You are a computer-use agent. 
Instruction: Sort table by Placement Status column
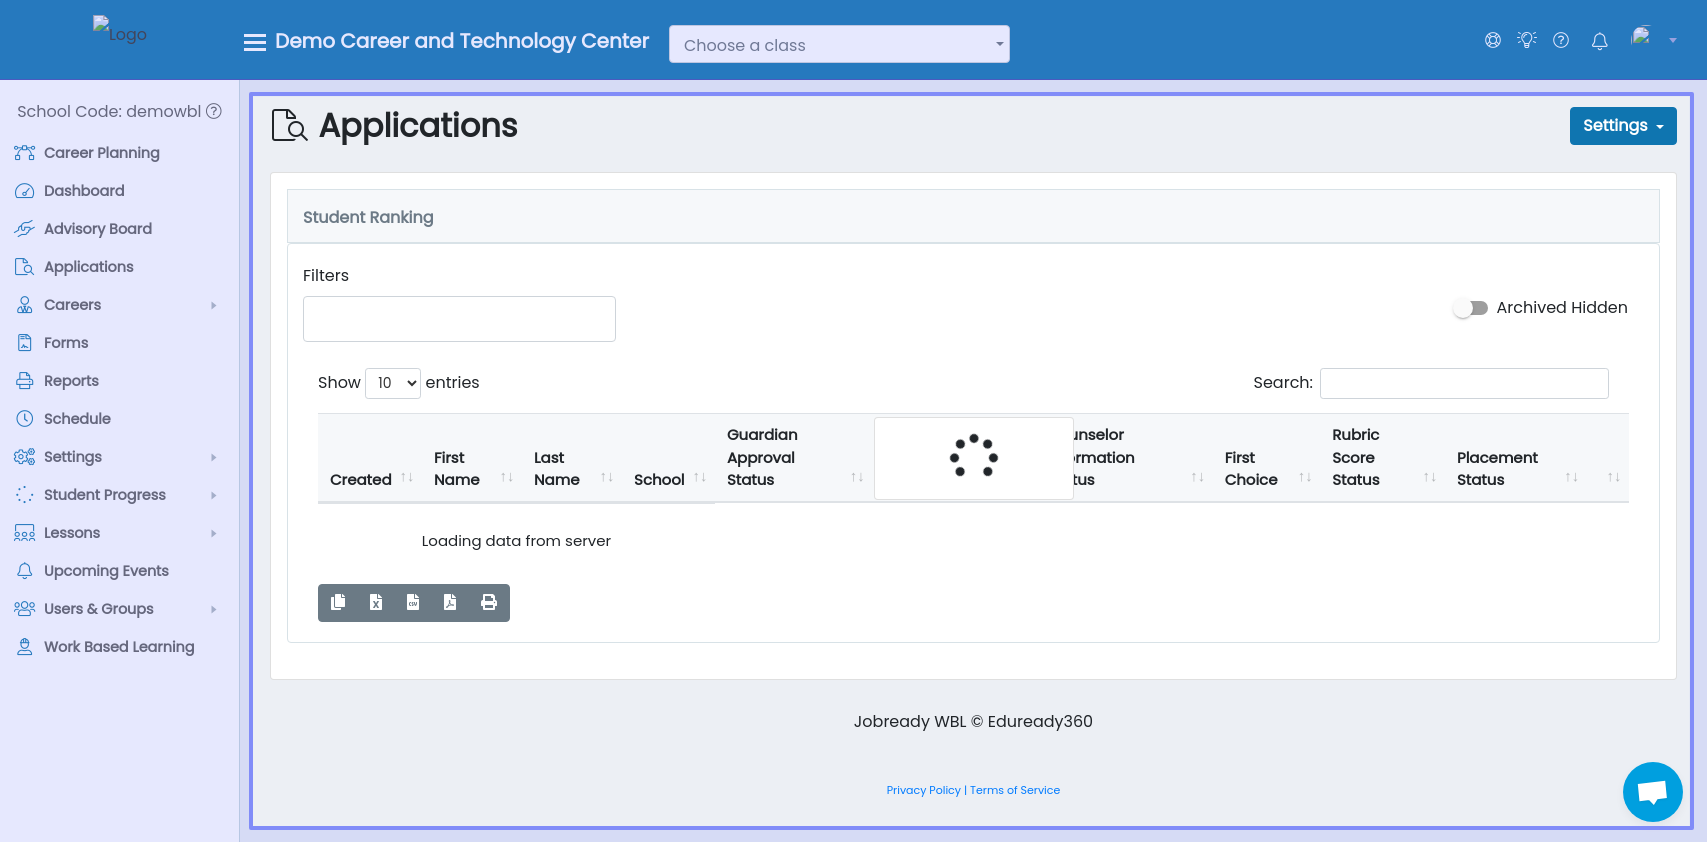click(x=1497, y=468)
